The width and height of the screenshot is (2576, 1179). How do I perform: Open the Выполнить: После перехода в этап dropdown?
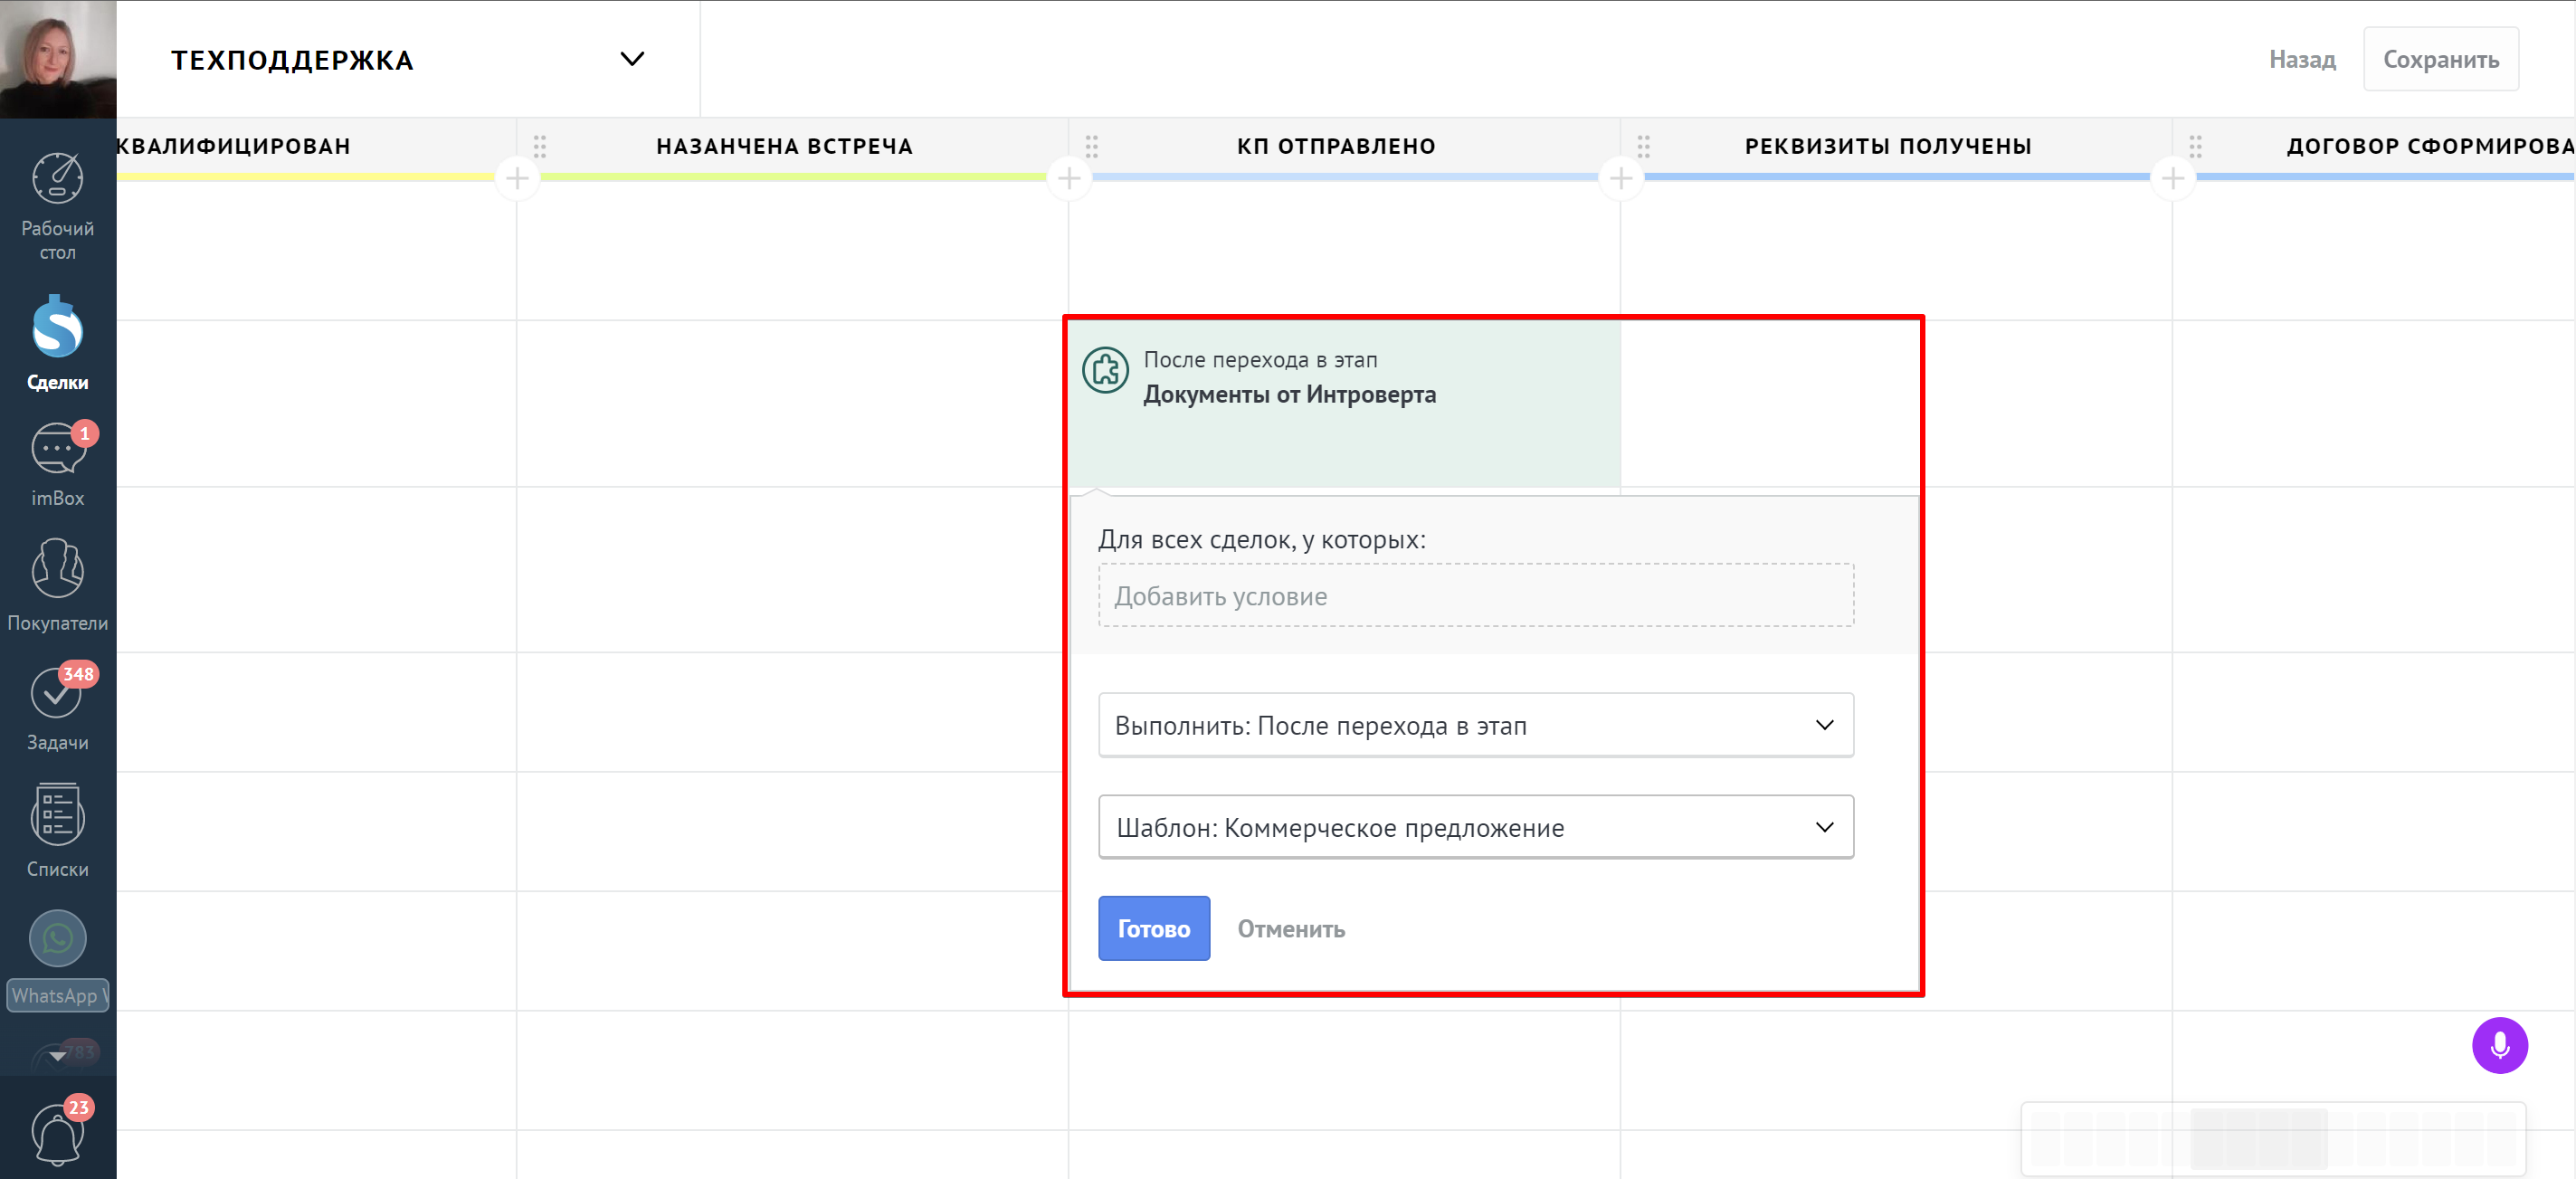click(1476, 725)
